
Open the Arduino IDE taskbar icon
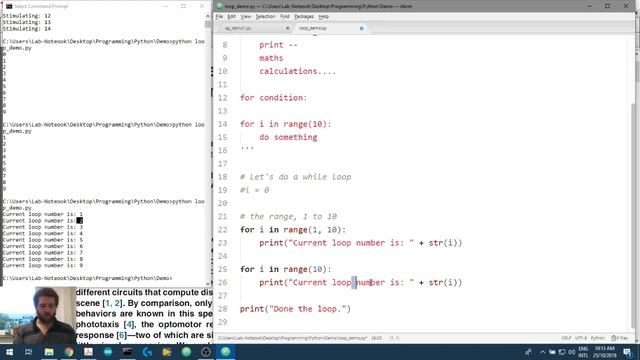(108, 352)
